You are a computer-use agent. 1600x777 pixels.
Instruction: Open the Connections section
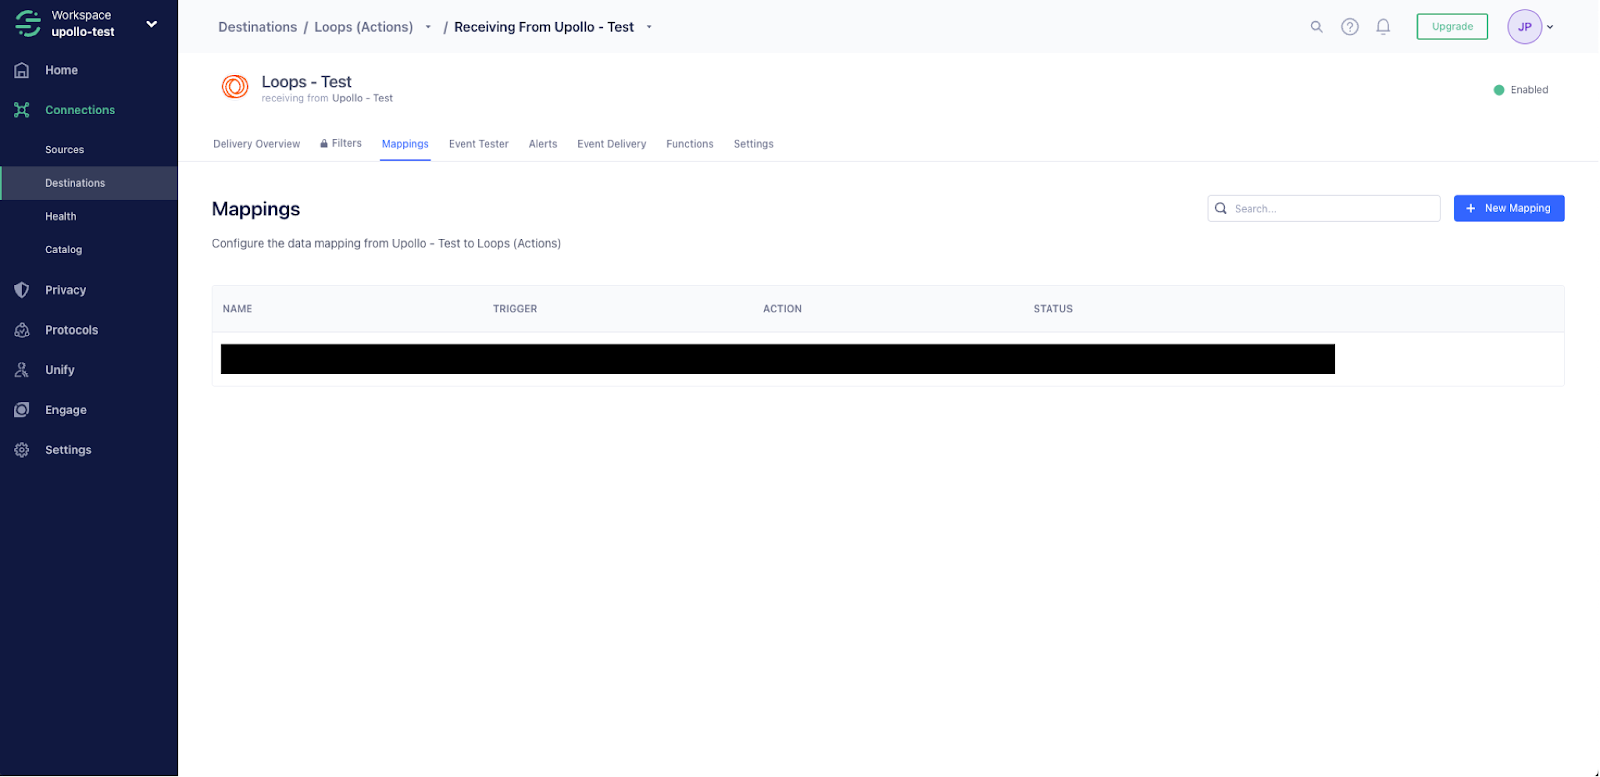[80, 110]
